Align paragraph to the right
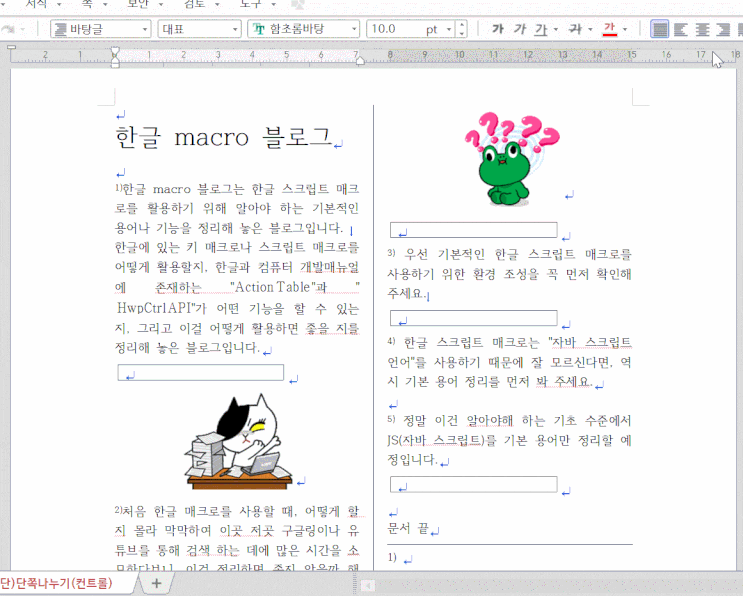 [x=723, y=29]
